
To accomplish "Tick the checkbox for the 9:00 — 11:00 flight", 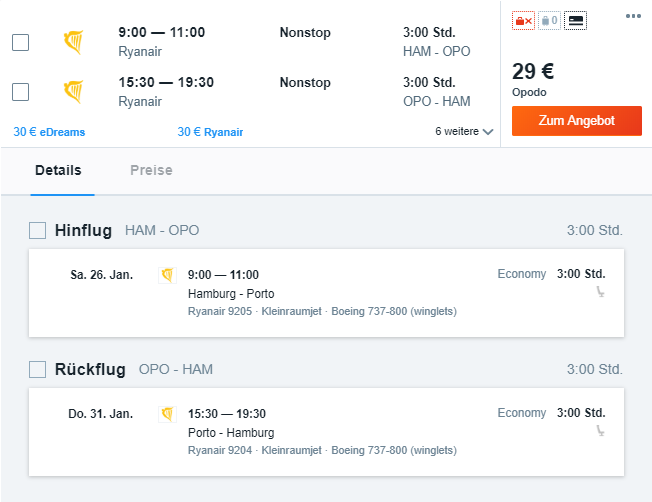I will tap(20, 42).
